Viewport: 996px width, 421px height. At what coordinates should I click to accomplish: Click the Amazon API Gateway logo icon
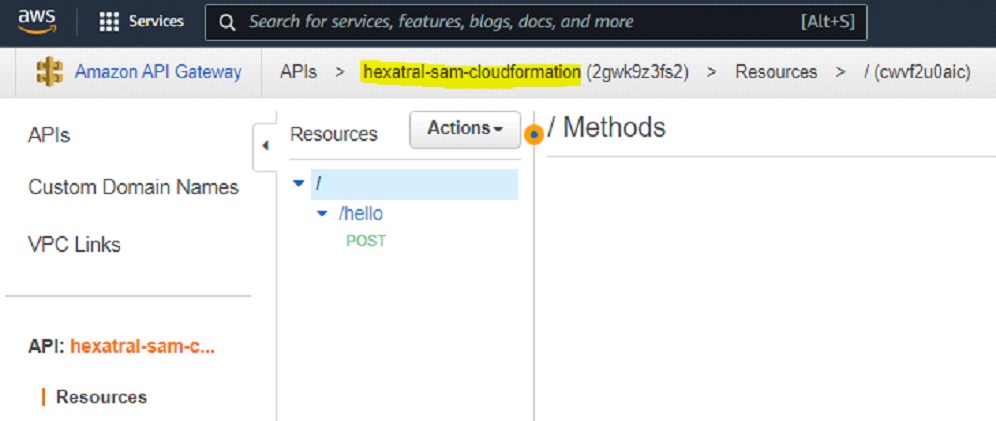pos(49,72)
